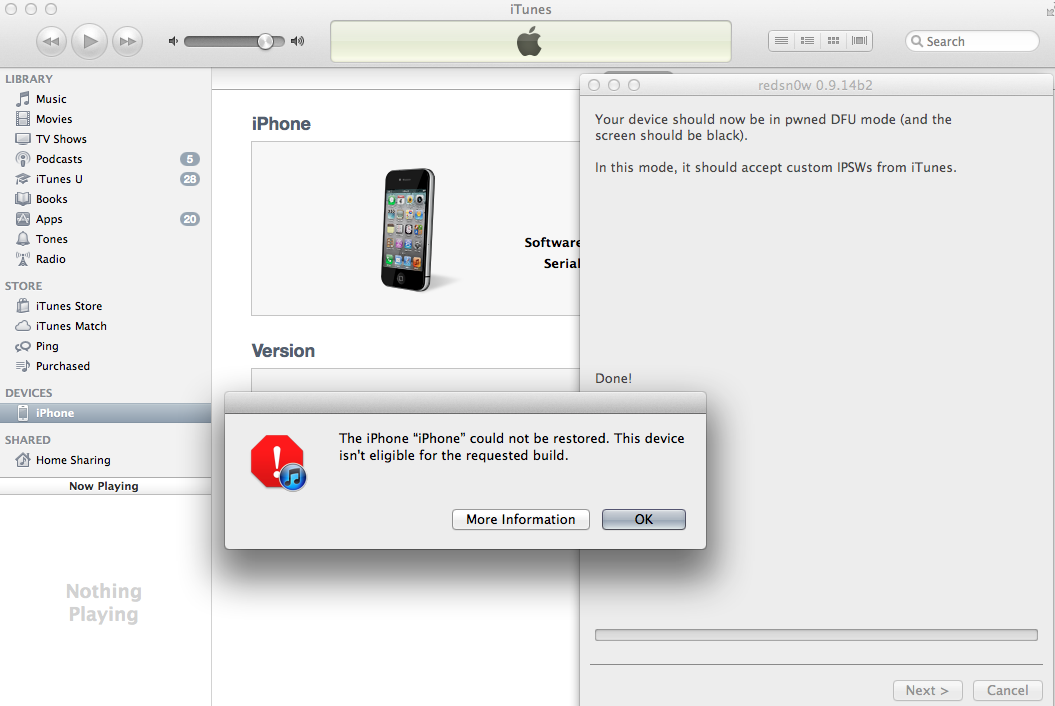Screen dimensions: 1055x706
Task: Click the volume slider knob
Action: click(x=266, y=41)
